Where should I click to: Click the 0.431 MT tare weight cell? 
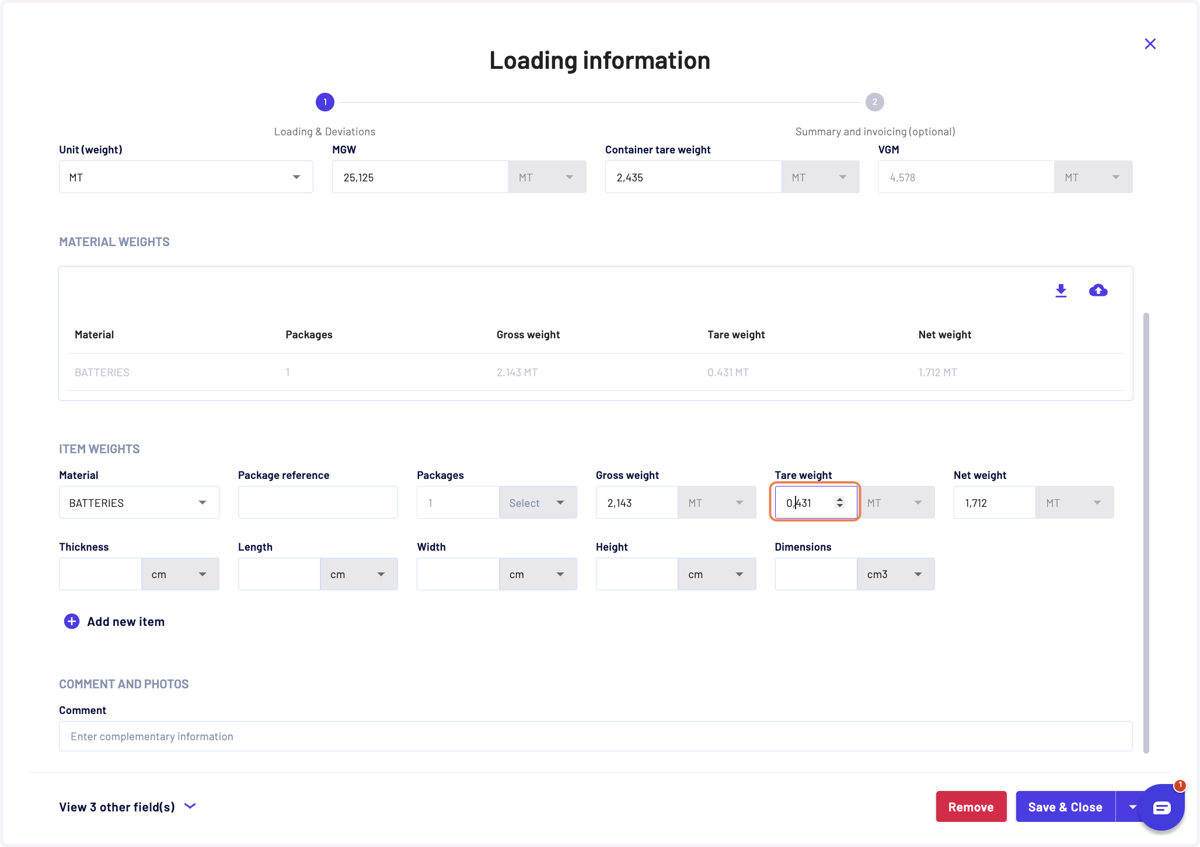click(728, 372)
